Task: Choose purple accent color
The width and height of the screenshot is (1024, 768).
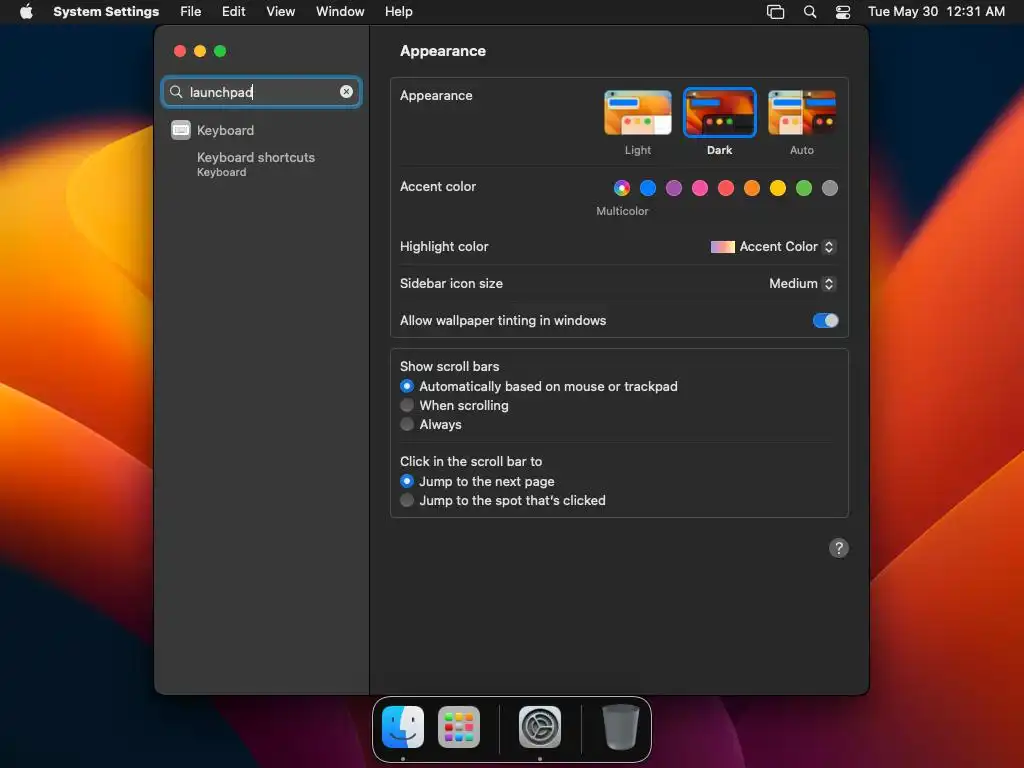Action: 674,188
